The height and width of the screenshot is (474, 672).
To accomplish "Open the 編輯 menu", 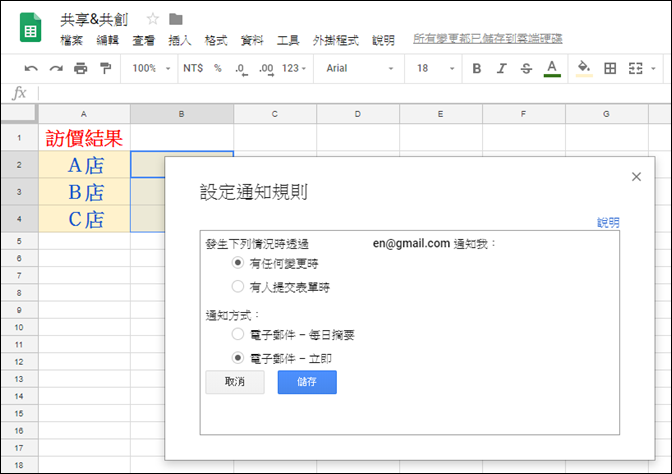I will point(107,40).
